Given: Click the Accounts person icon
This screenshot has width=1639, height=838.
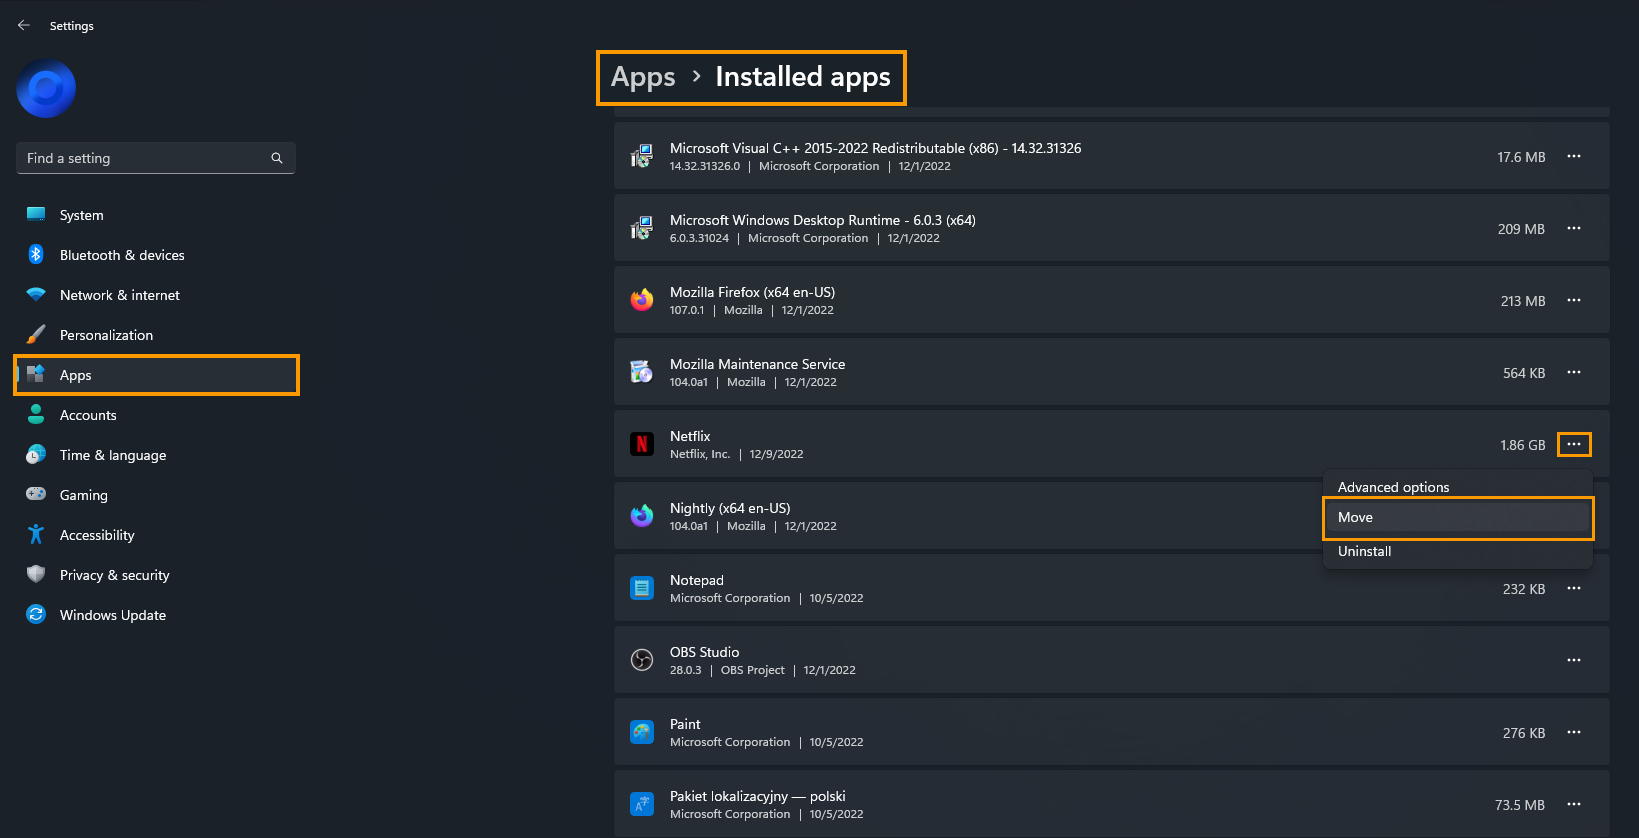Looking at the screenshot, I should click(36, 414).
